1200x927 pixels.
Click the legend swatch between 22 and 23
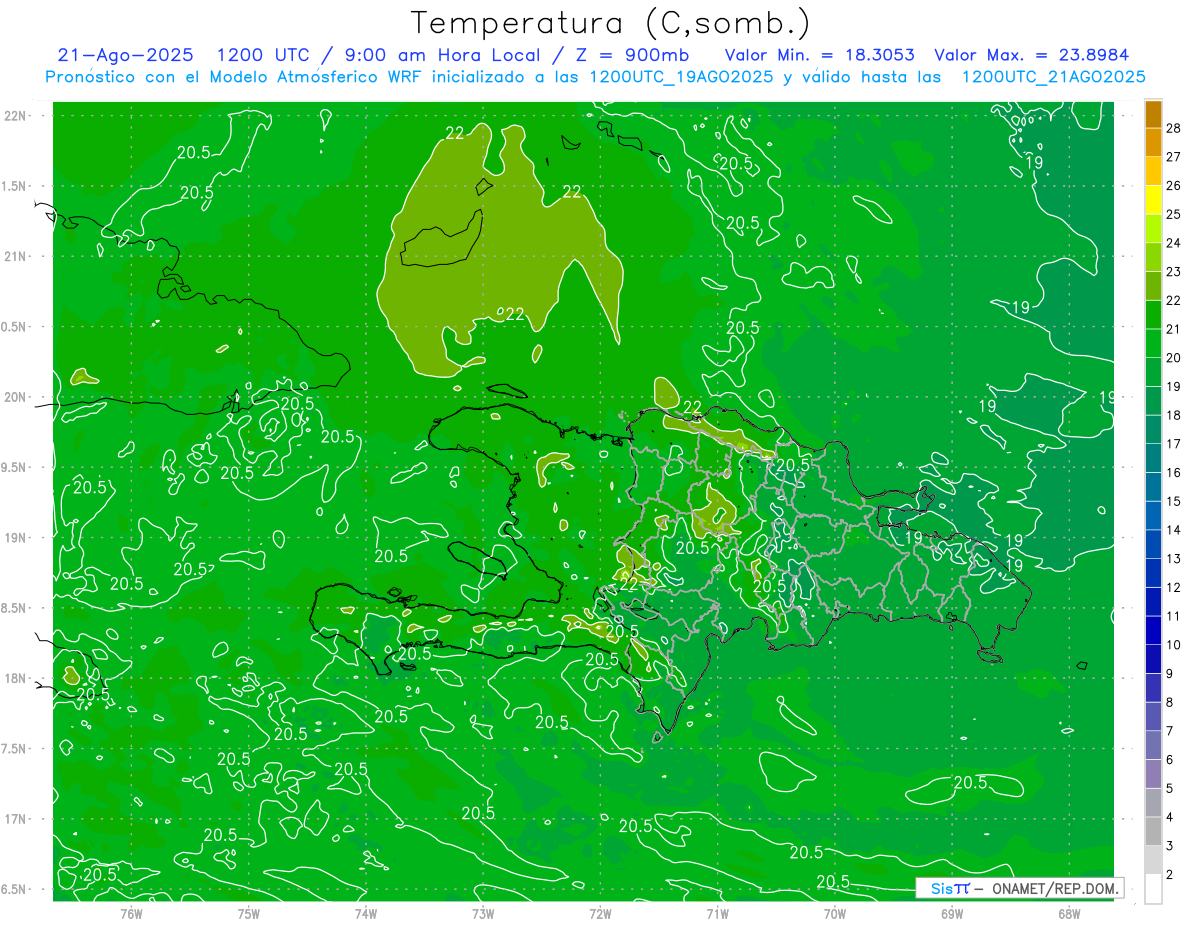[1154, 286]
